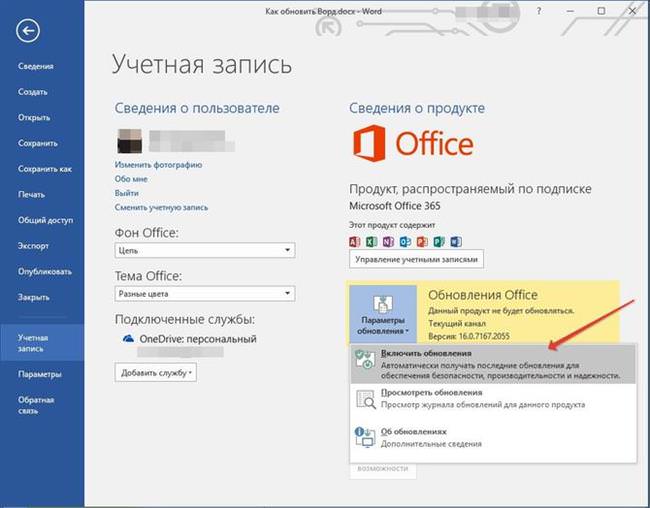Click the help question mark icon
The height and width of the screenshot is (508, 650).
coord(538,11)
